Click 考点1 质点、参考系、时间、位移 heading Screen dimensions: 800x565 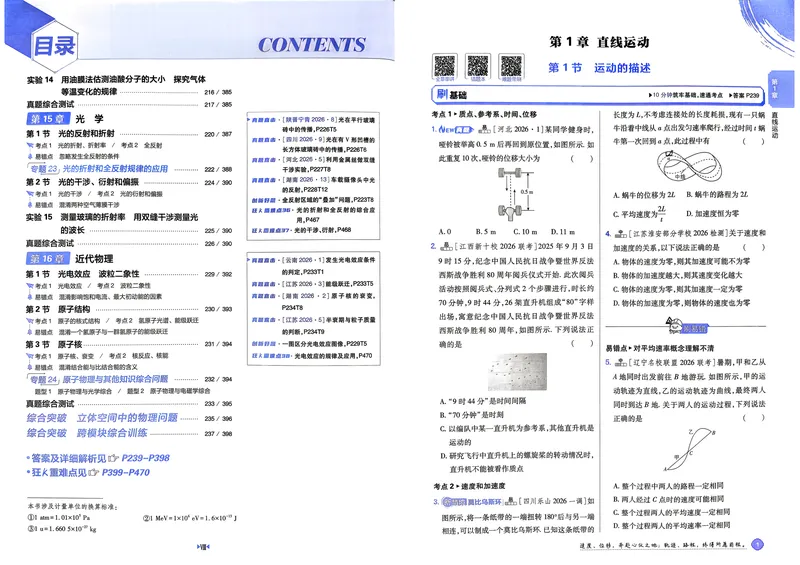[484, 114]
